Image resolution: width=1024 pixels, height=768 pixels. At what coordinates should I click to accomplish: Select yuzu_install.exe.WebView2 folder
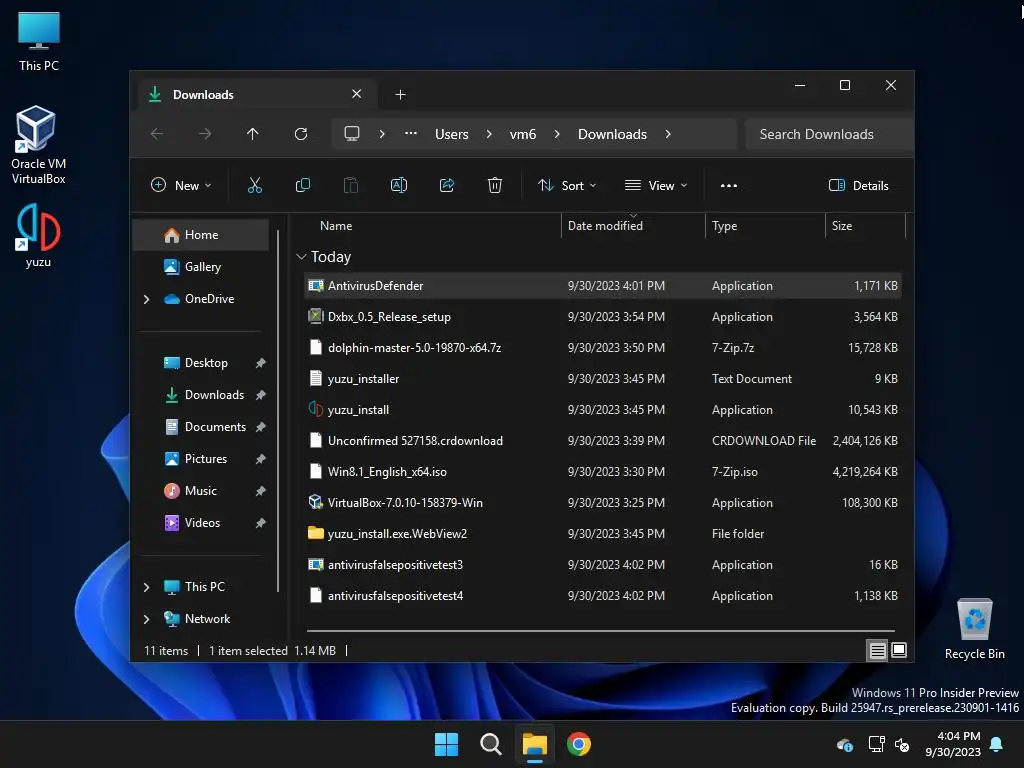click(x=602, y=534)
